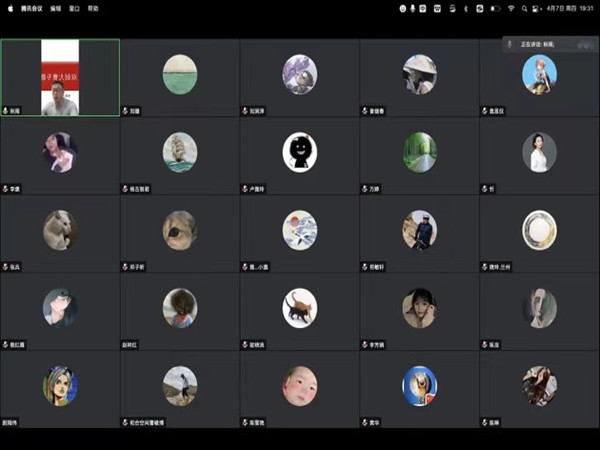Select the active speaker video tile
This screenshot has height=450, width=600.
tap(60, 78)
